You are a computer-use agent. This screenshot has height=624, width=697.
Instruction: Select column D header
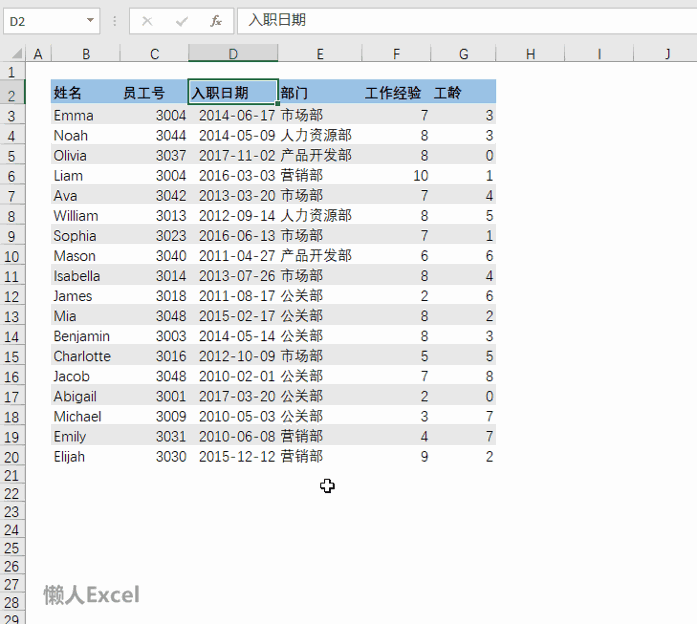click(233, 54)
